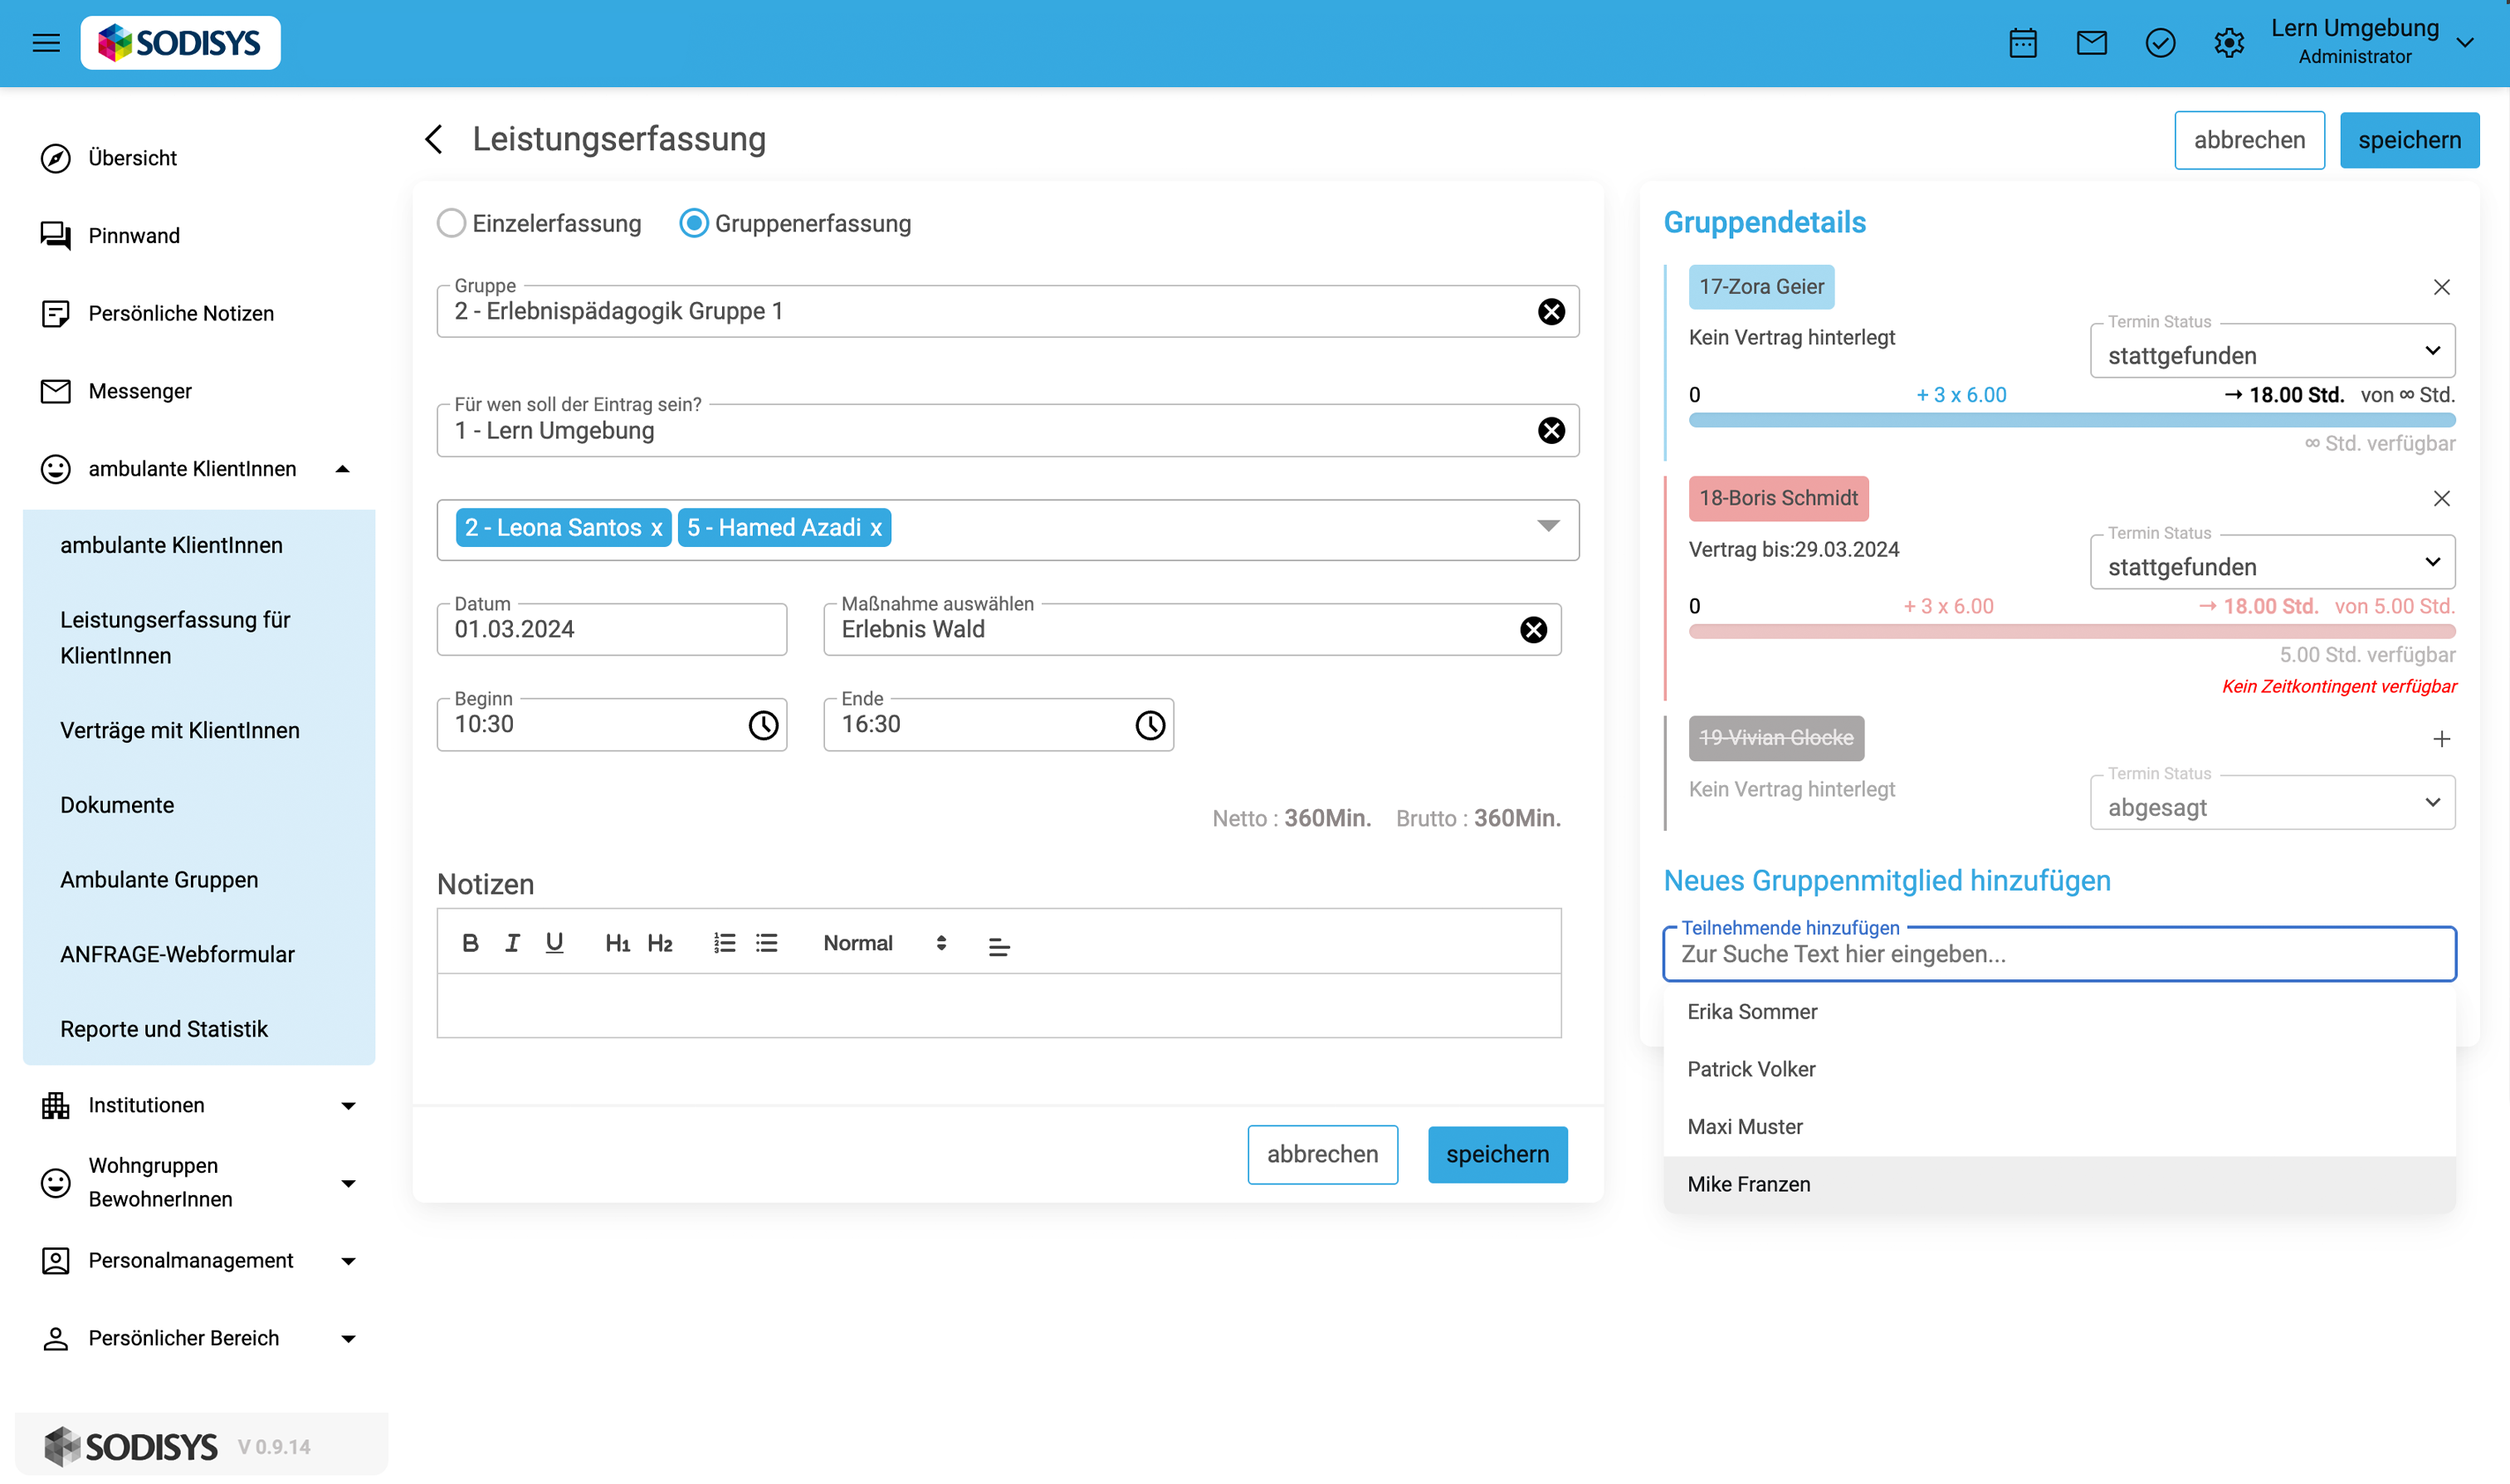Clear the Maßnahme auswählen field
Viewport: 2510px width, 1484px height.
pyautogui.click(x=1533, y=630)
